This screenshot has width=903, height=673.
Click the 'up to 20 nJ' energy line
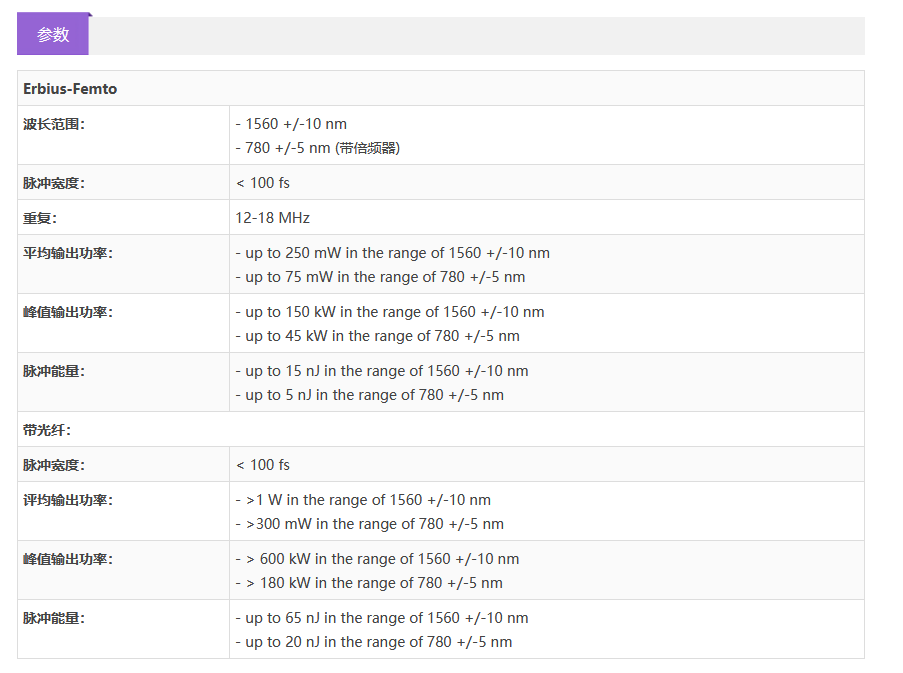coord(373,642)
